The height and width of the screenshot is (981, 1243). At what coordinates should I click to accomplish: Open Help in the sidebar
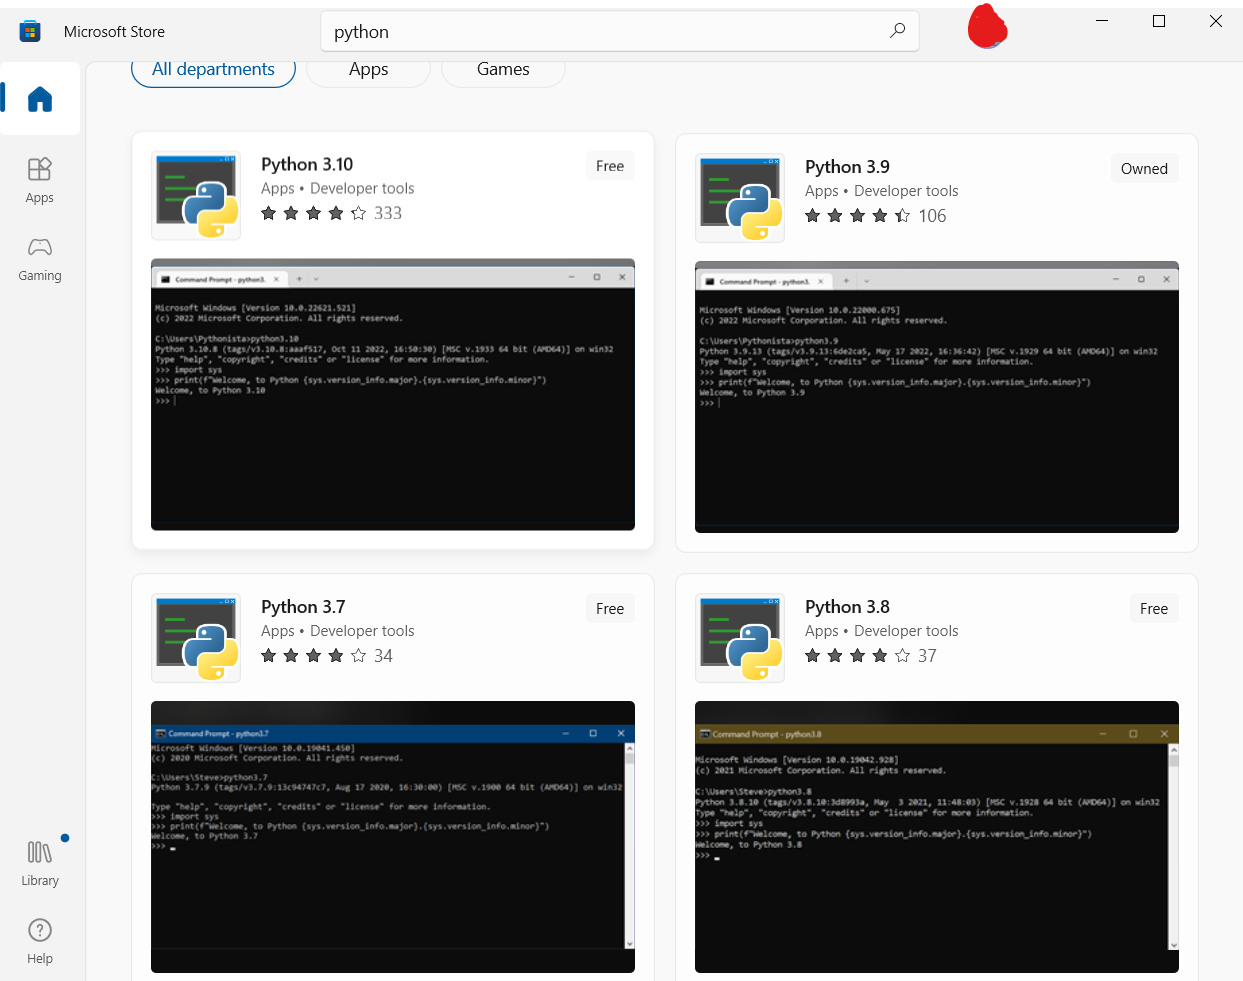[x=40, y=942]
